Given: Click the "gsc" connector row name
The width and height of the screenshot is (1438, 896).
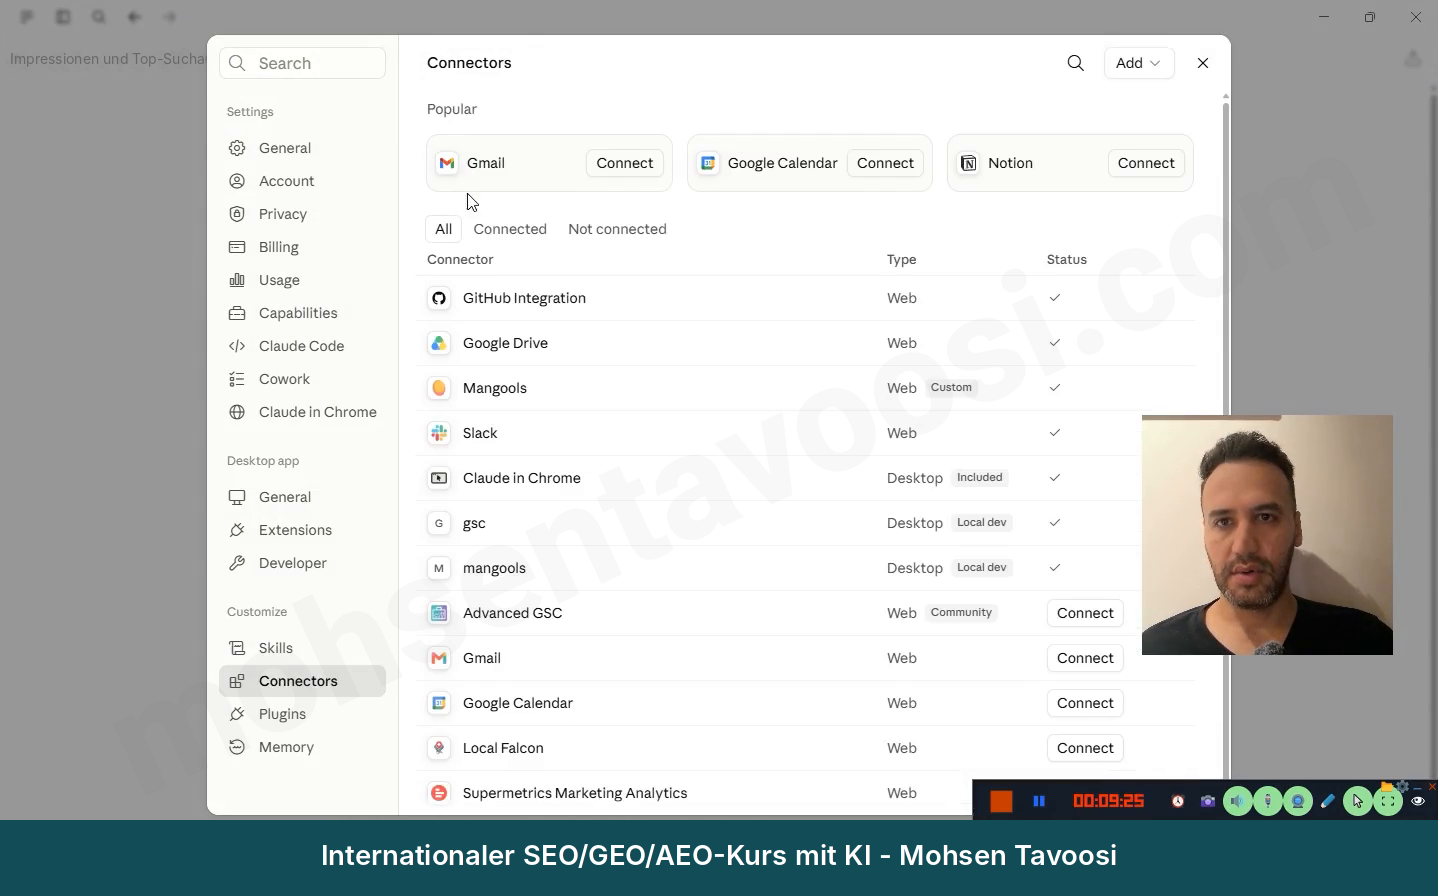Looking at the screenshot, I should [474, 523].
